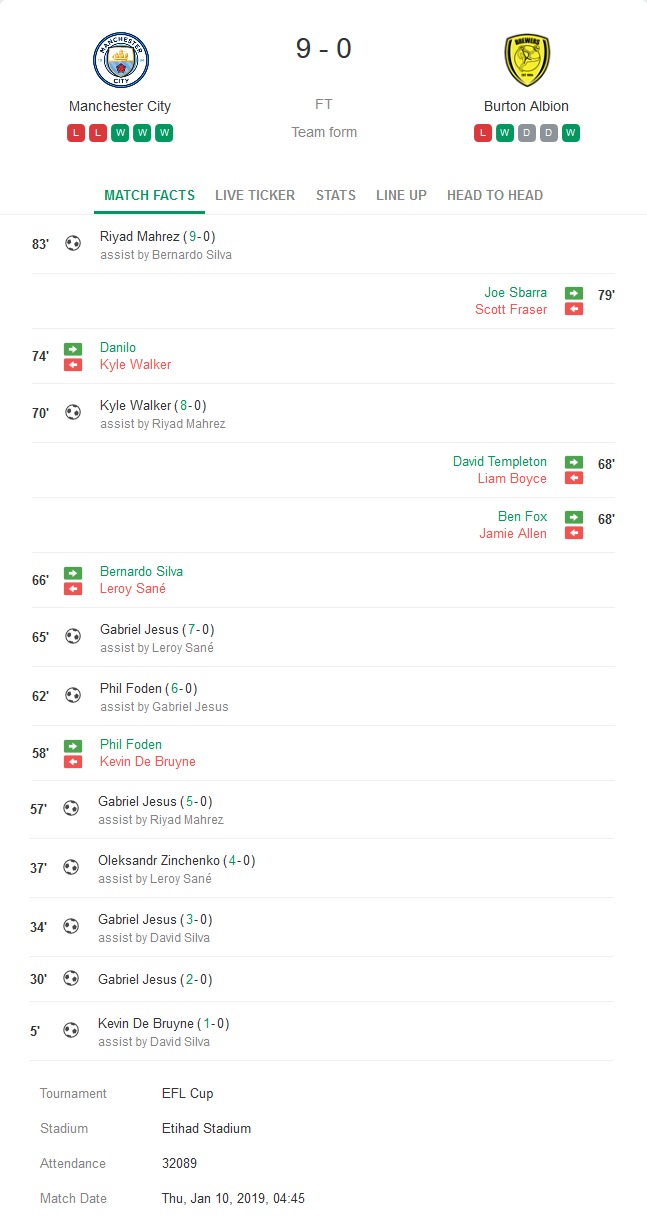Screen dimensions: 647x1222
Task: Open the Head to Head tab
Action: tap(495, 195)
